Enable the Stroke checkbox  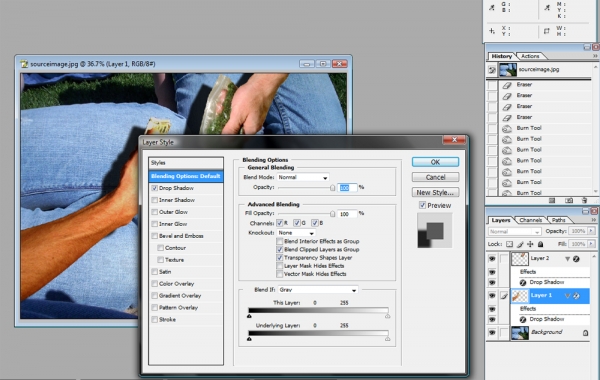pyautogui.click(x=155, y=320)
